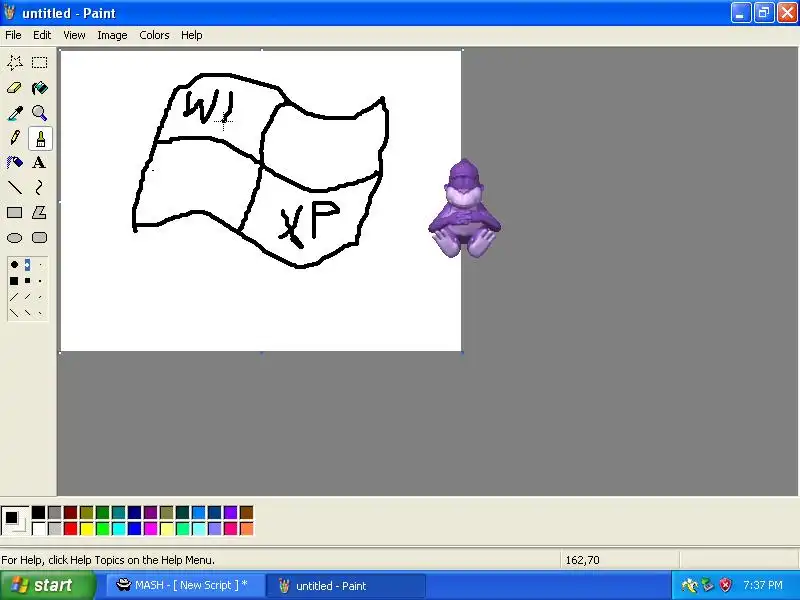
Task: Minimize the Paint window
Action: tap(741, 13)
